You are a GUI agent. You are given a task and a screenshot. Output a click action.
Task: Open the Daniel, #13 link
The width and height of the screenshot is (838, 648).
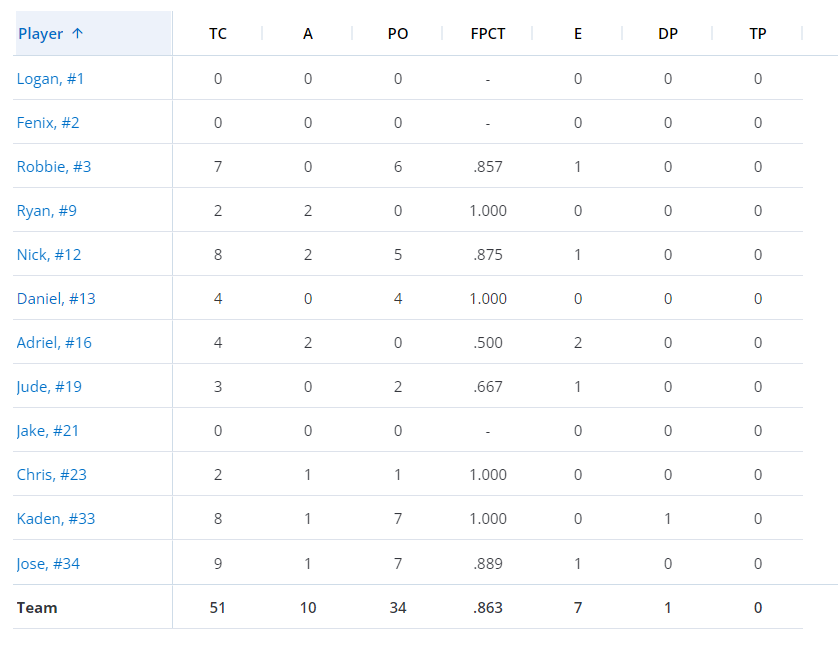tap(56, 298)
